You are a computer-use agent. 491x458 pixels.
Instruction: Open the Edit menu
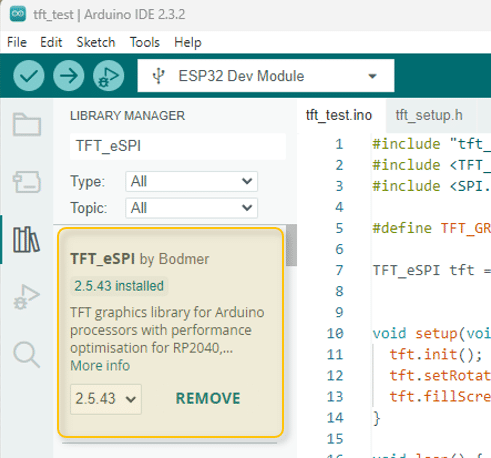[x=51, y=42]
